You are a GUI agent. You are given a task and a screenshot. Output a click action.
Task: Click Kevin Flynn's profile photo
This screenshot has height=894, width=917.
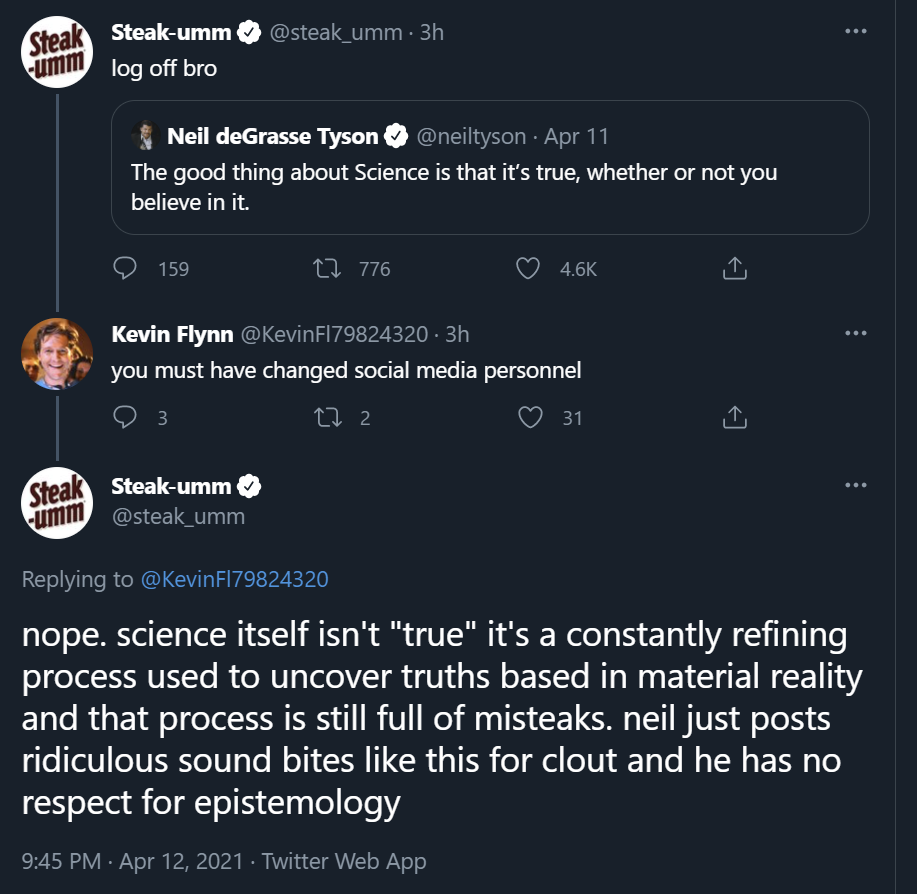57,353
